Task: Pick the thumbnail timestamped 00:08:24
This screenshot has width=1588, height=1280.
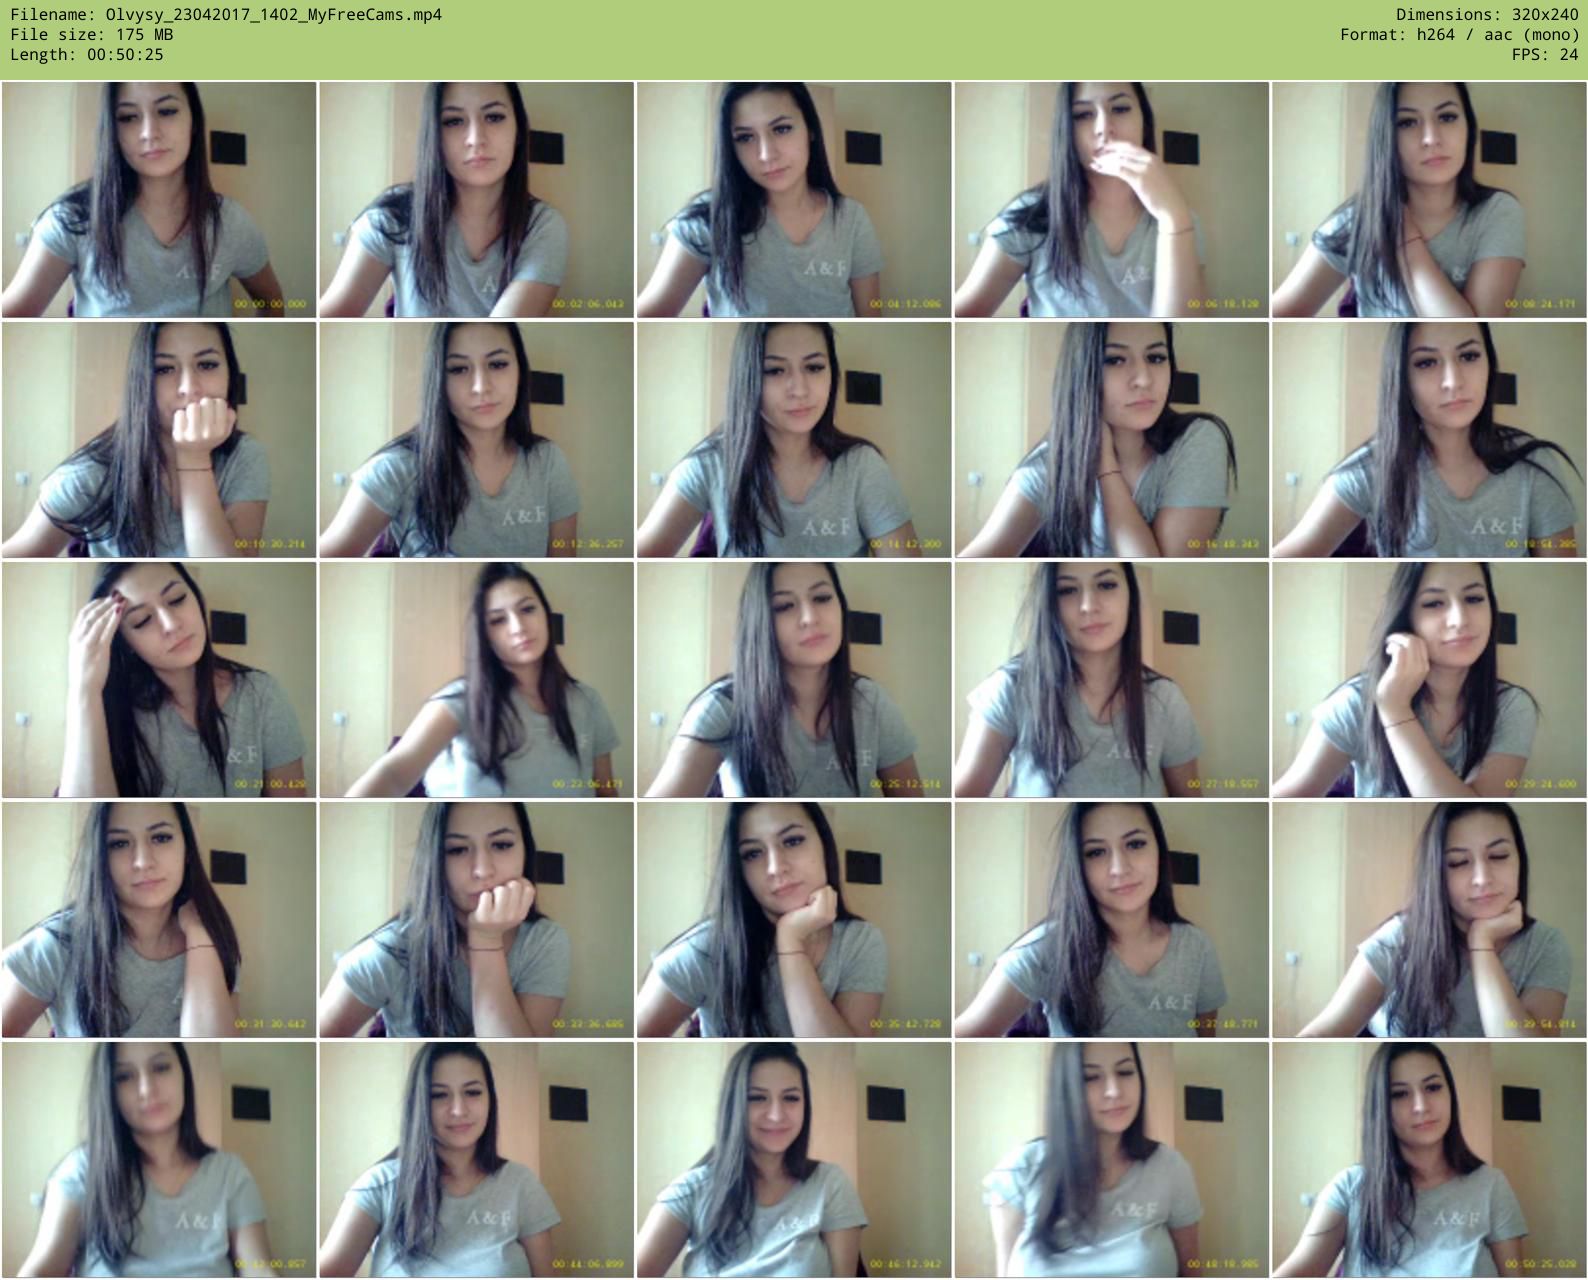Action: pyautogui.click(x=1429, y=200)
